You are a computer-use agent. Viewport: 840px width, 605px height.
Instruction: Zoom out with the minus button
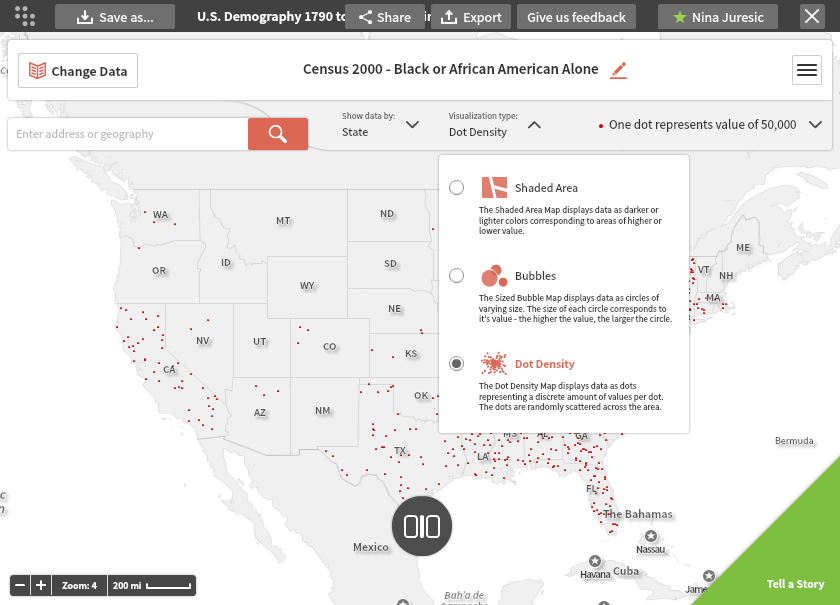coord(20,585)
